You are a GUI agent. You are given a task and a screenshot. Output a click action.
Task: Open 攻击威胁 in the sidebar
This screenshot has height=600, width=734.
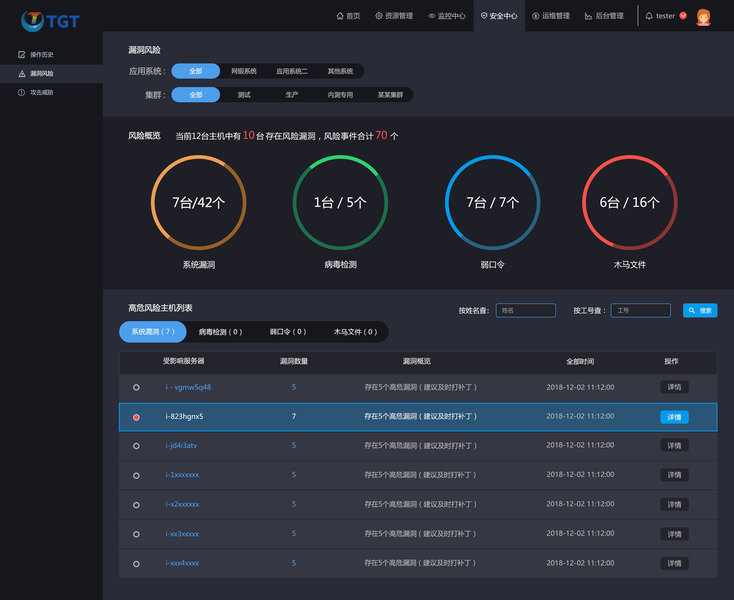[42, 92]
